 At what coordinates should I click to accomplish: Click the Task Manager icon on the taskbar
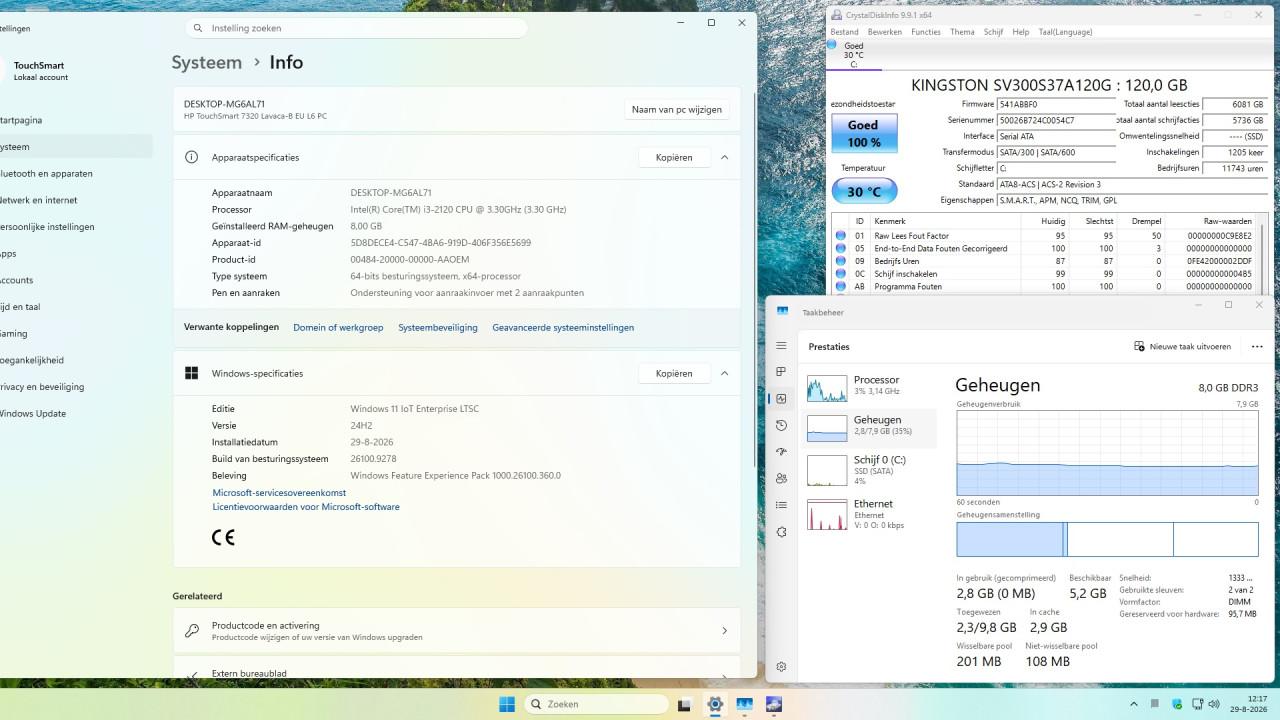point(744,704)
